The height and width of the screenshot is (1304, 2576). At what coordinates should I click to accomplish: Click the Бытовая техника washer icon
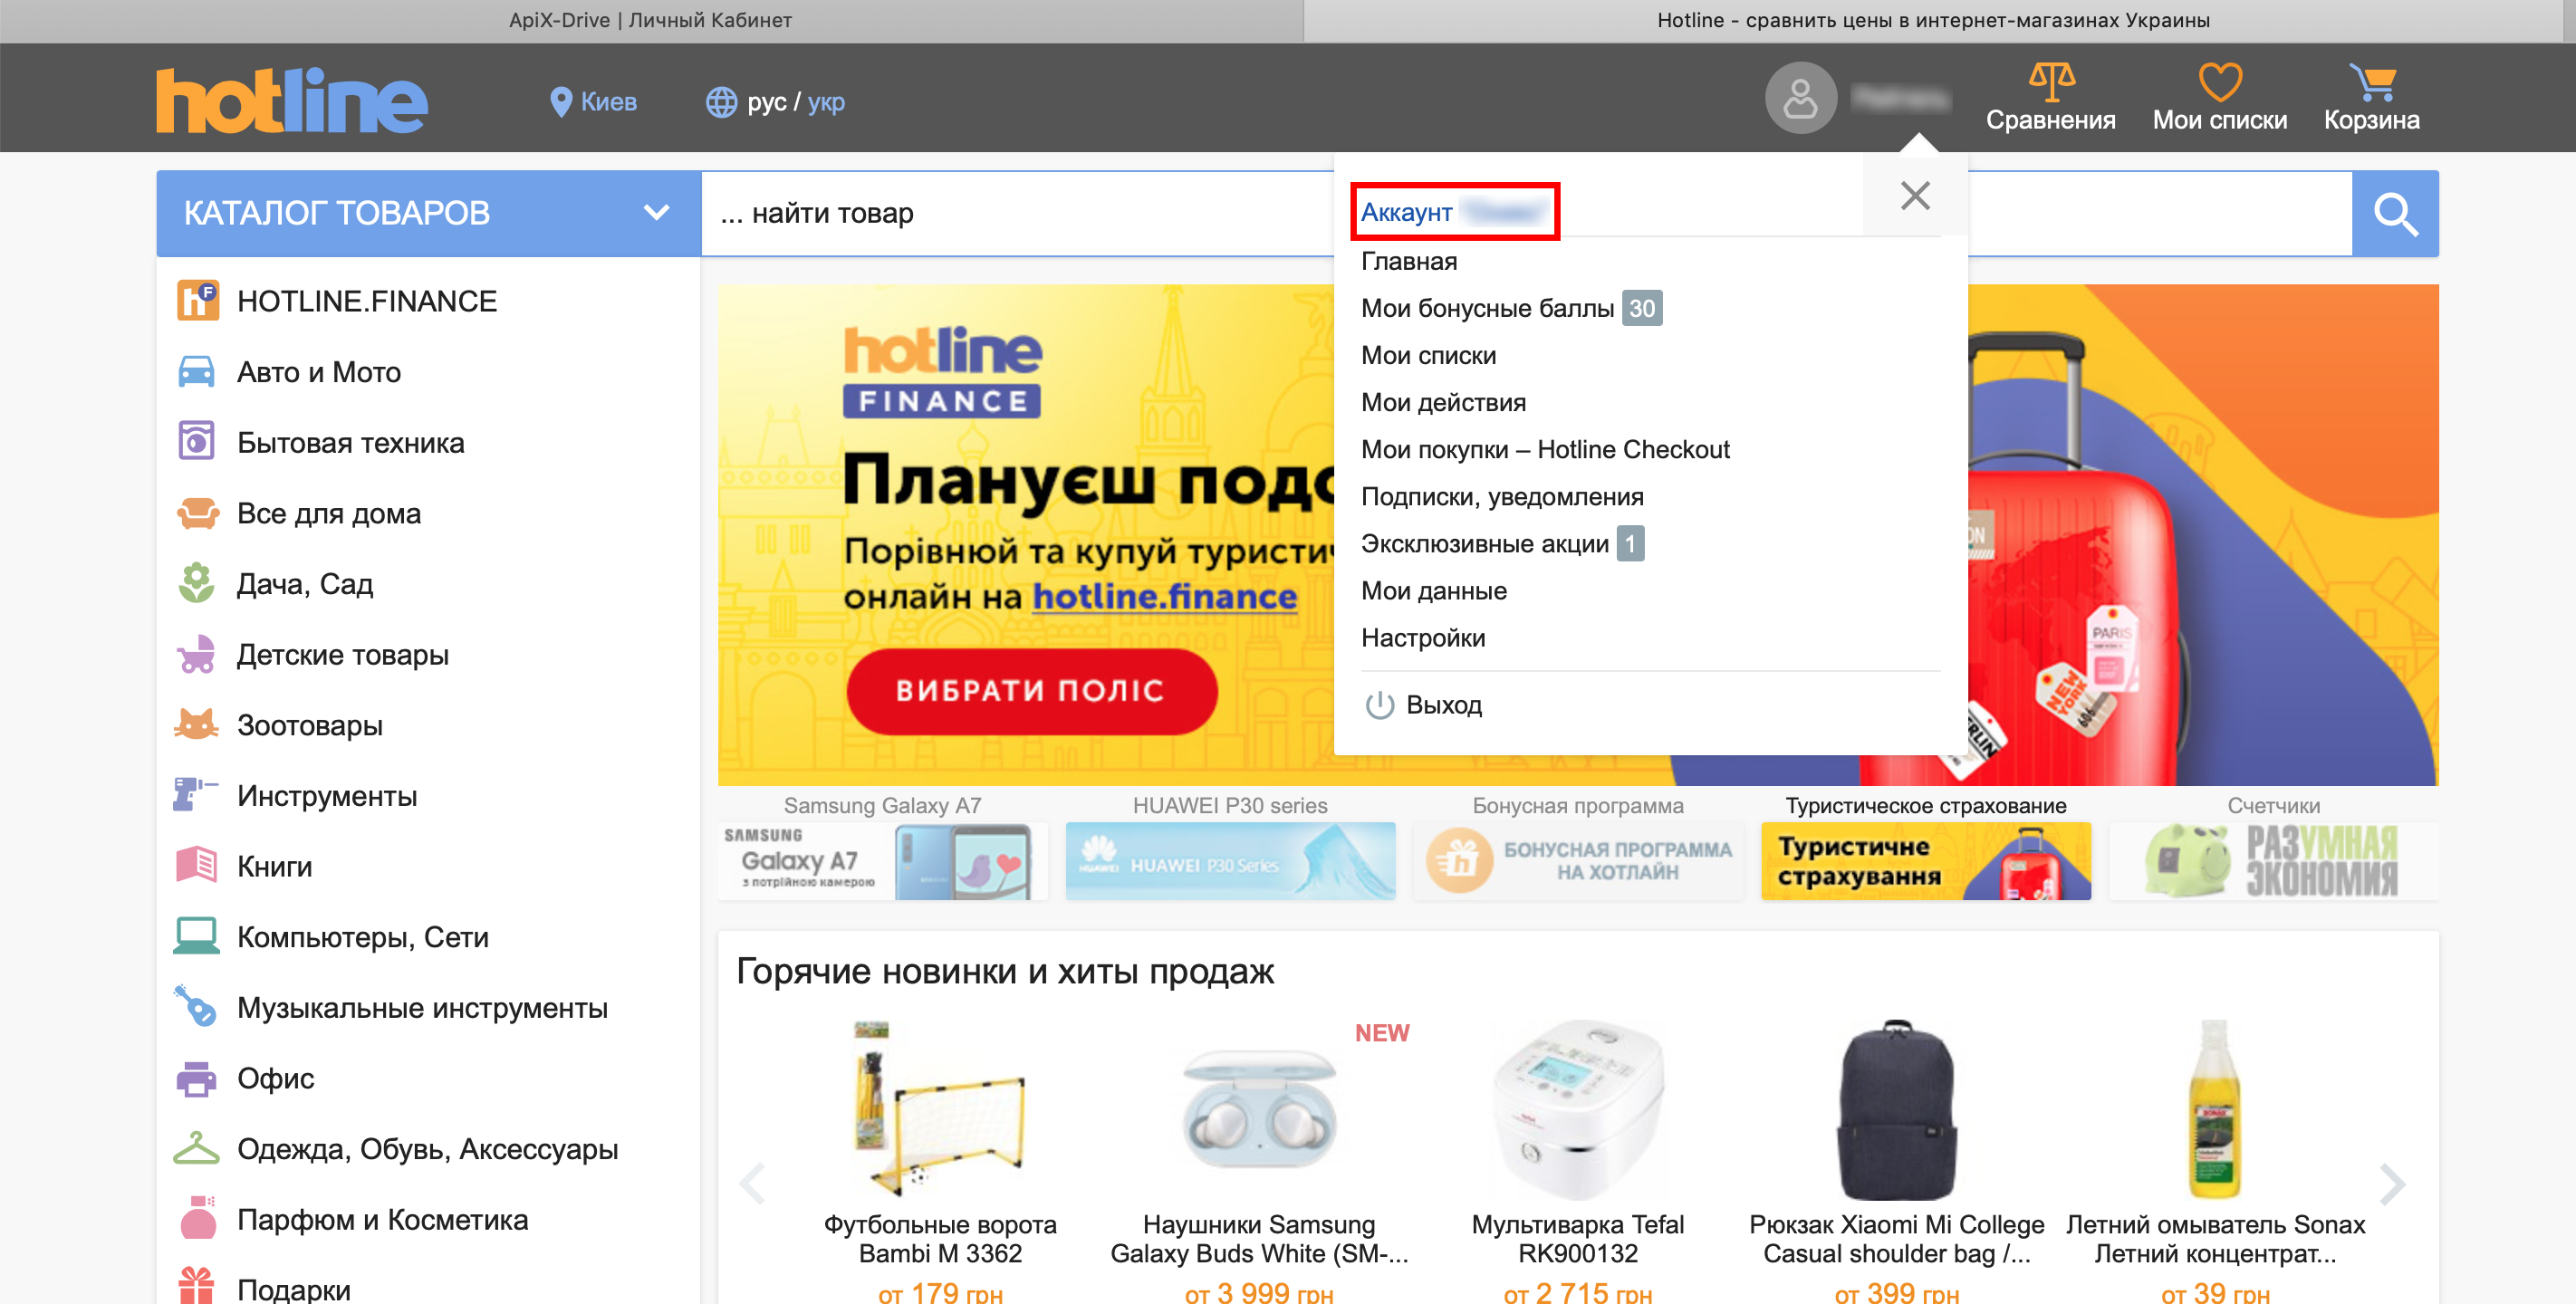pos(197,442)
